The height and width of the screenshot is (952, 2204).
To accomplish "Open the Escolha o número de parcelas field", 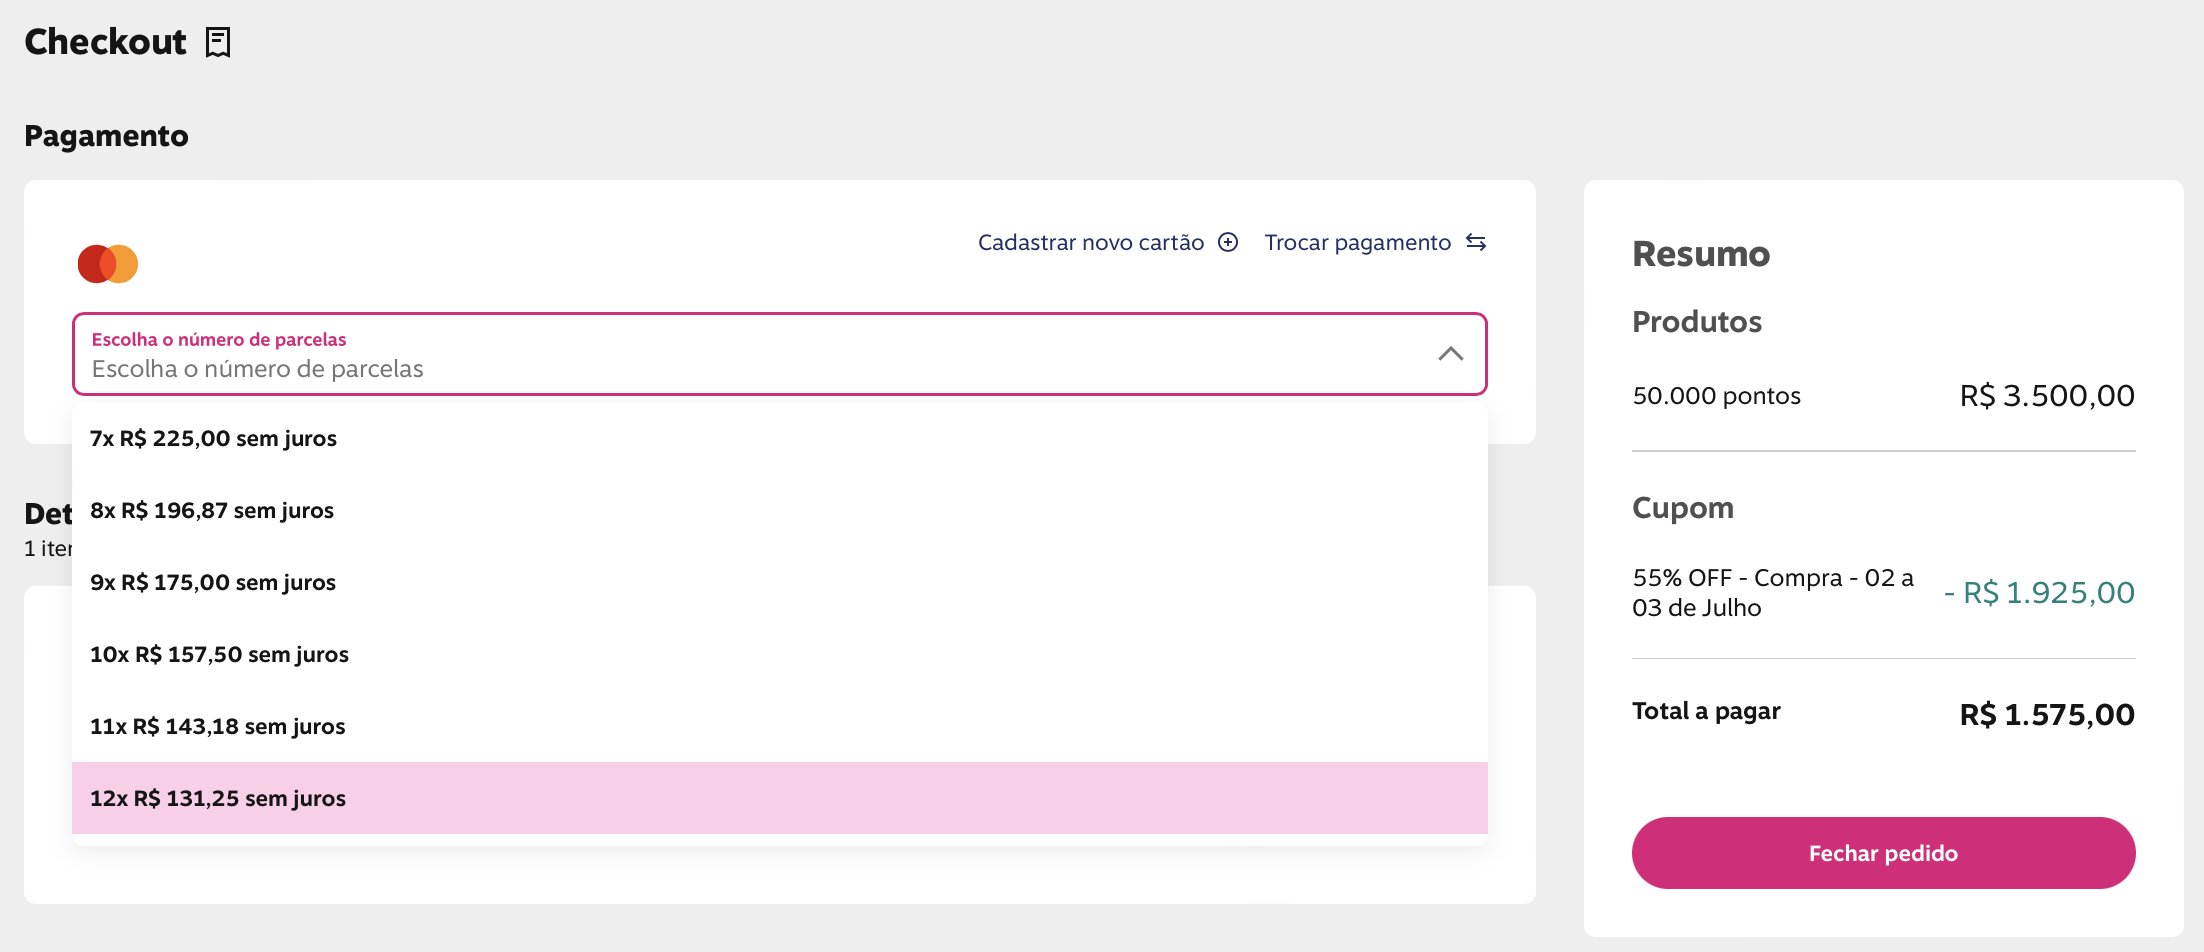I will [780, 354].
